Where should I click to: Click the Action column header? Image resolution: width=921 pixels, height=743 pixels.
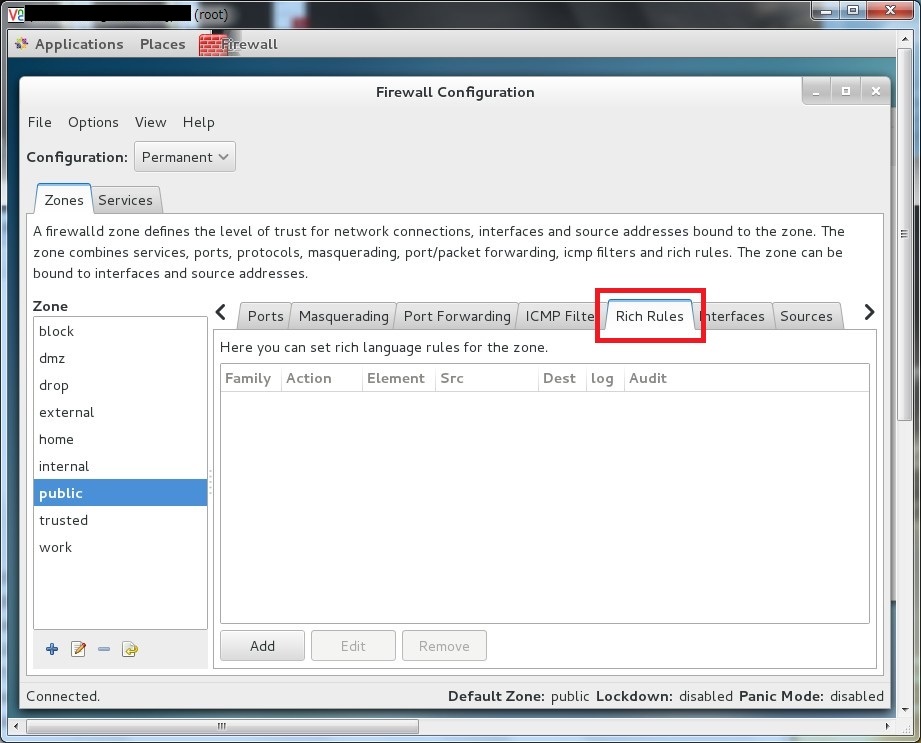[x=321, y=378]
